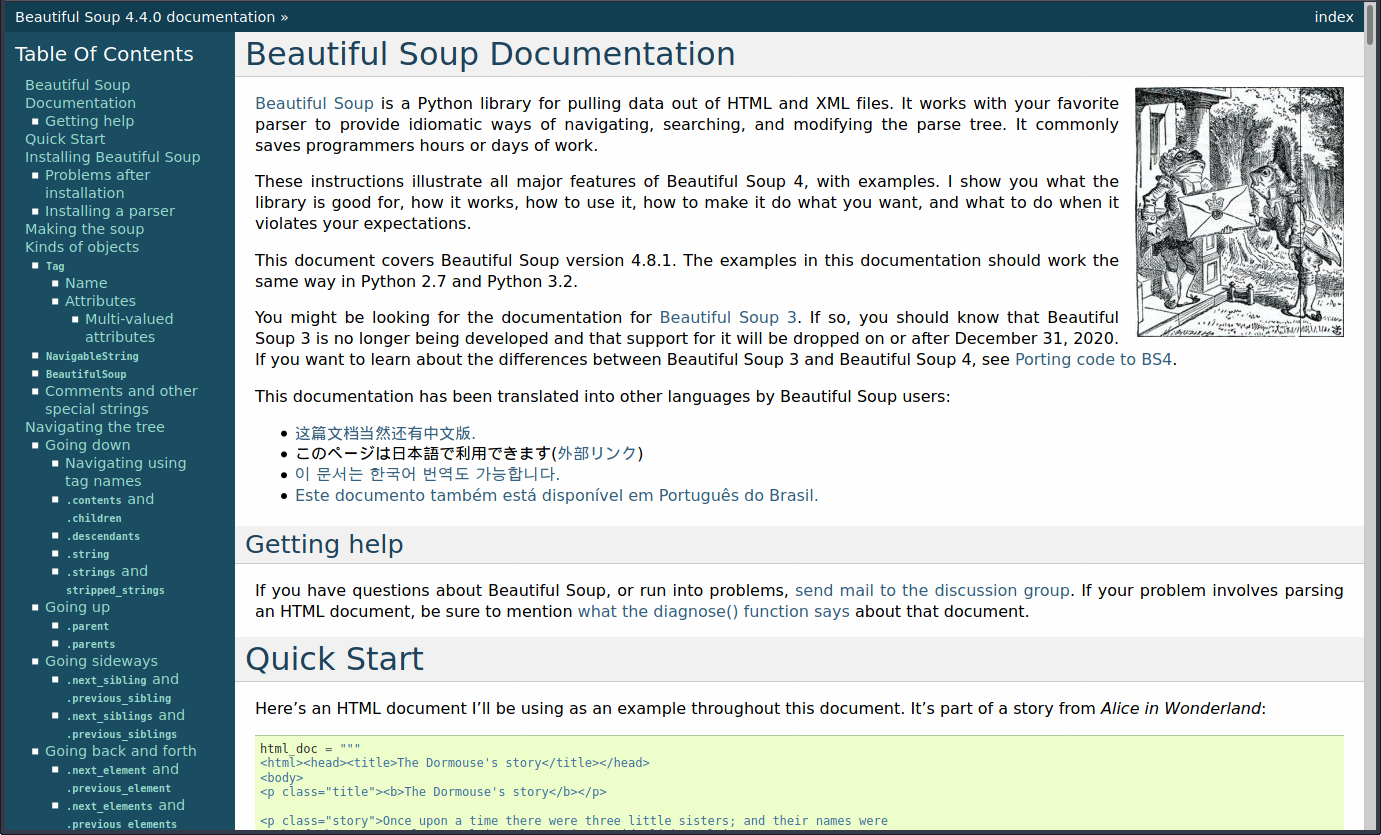Viewport: 1381px width, 835px height.
Task: Open the Beautiful Soup link in intro paragraph
Action: pyautogui.click(x=314, y=103)
